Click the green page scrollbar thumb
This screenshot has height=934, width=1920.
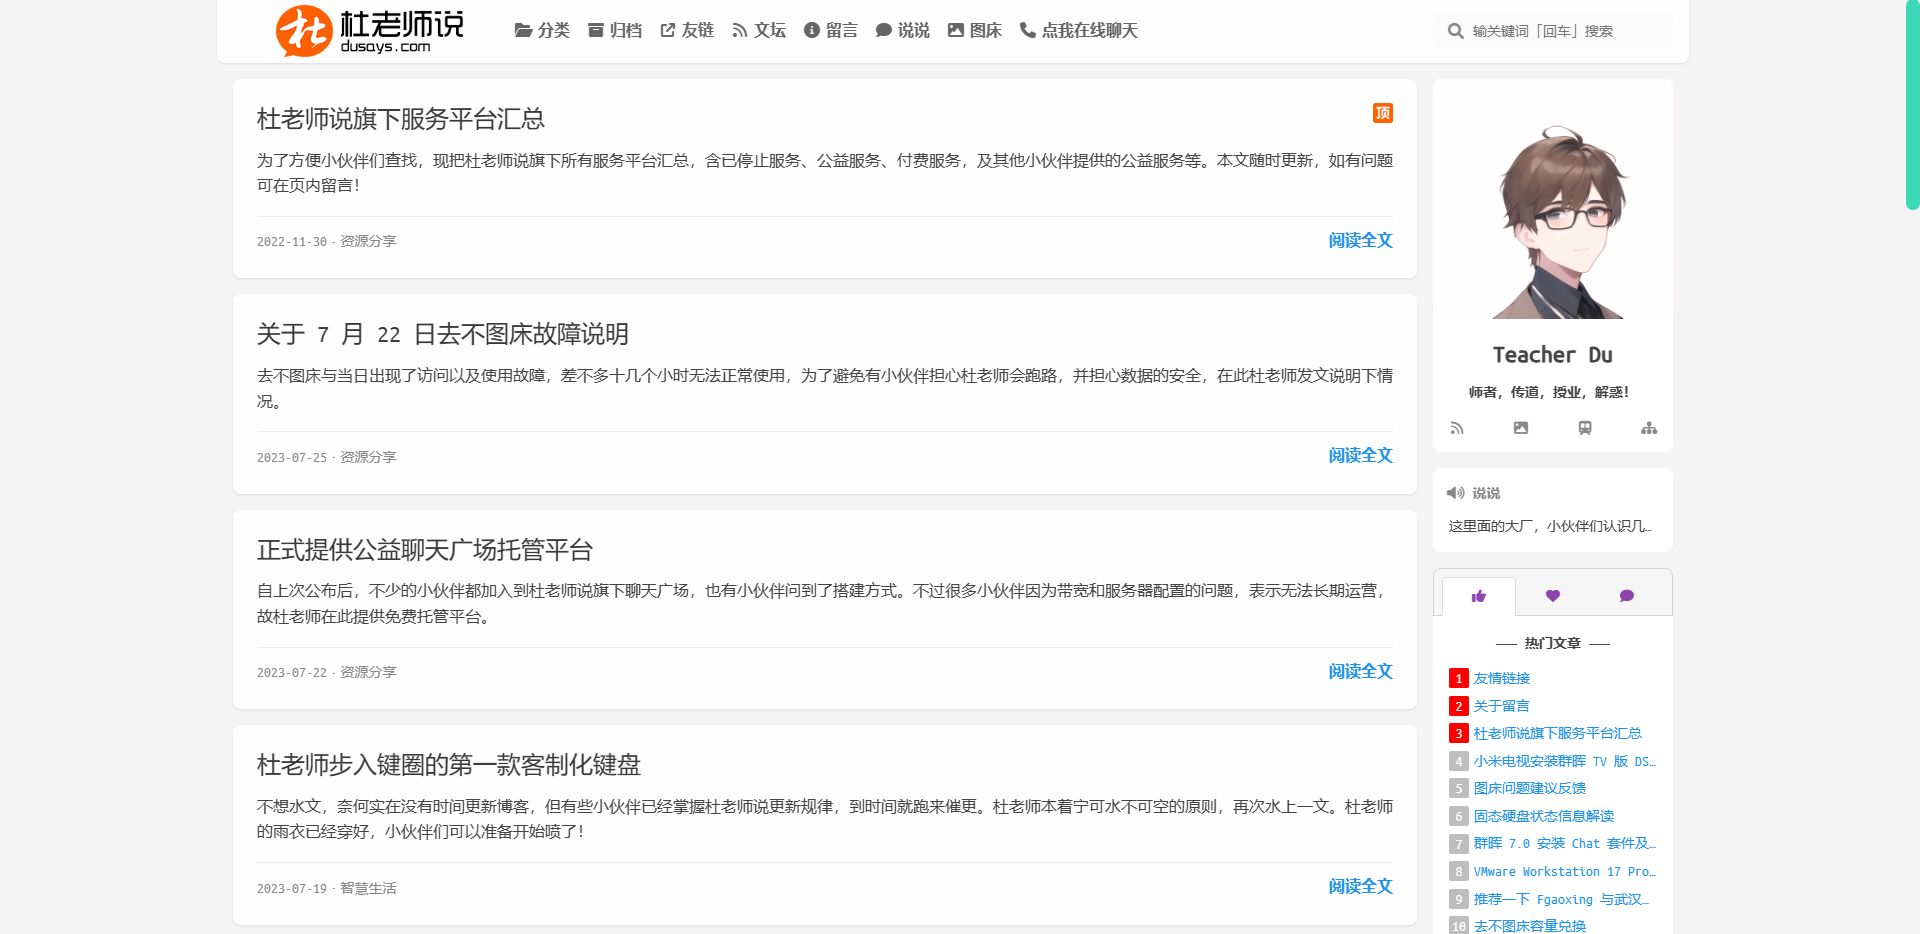coord(1912,105)
